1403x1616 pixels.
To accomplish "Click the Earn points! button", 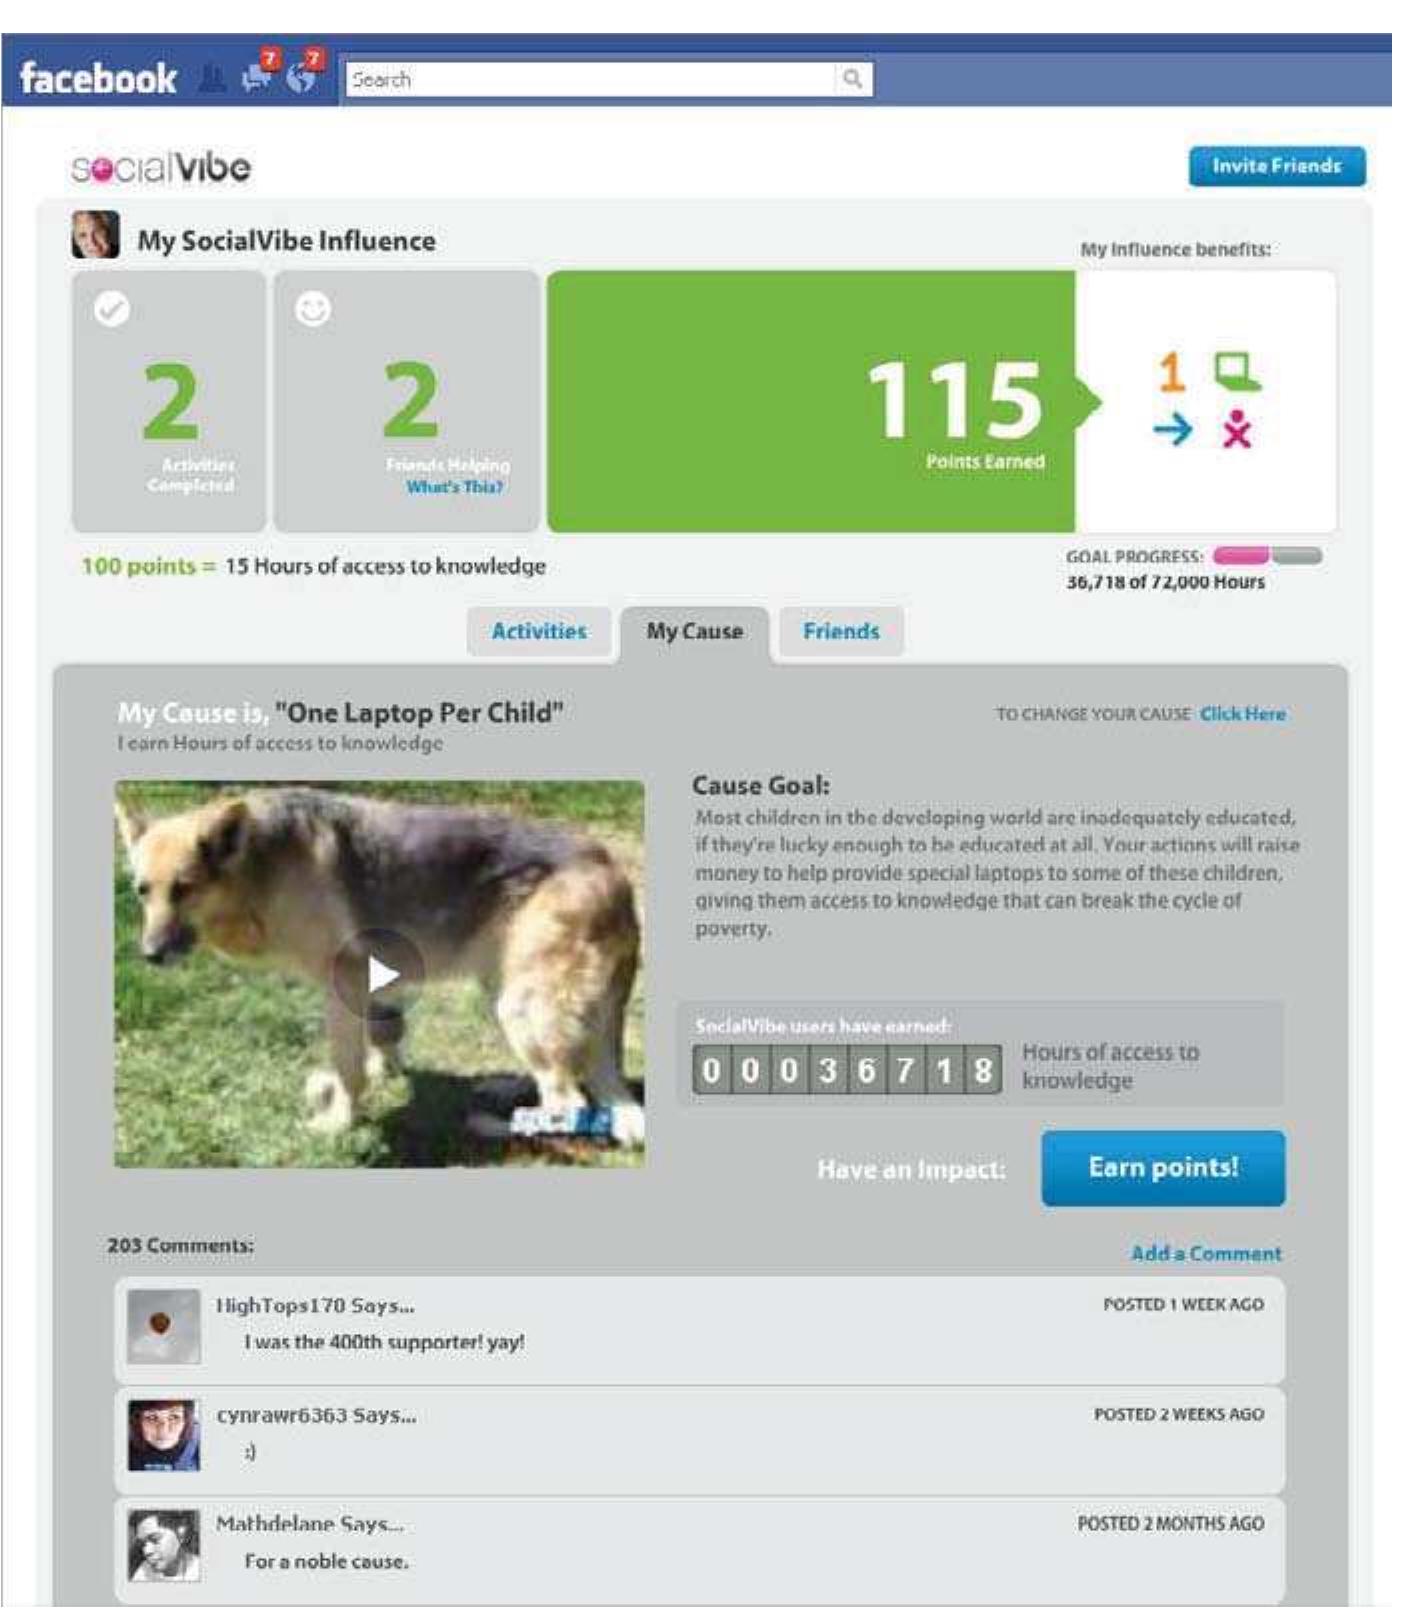I will pos(1163,1168).
